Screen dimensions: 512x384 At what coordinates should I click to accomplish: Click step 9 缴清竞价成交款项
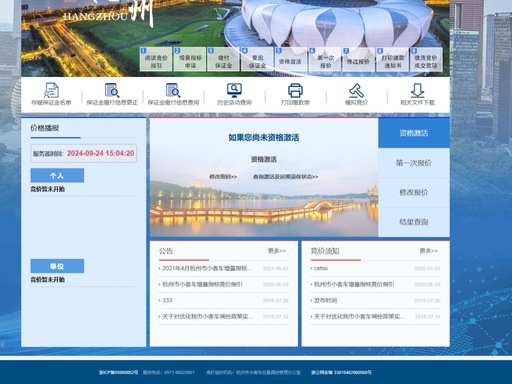[x=426, y=59]
